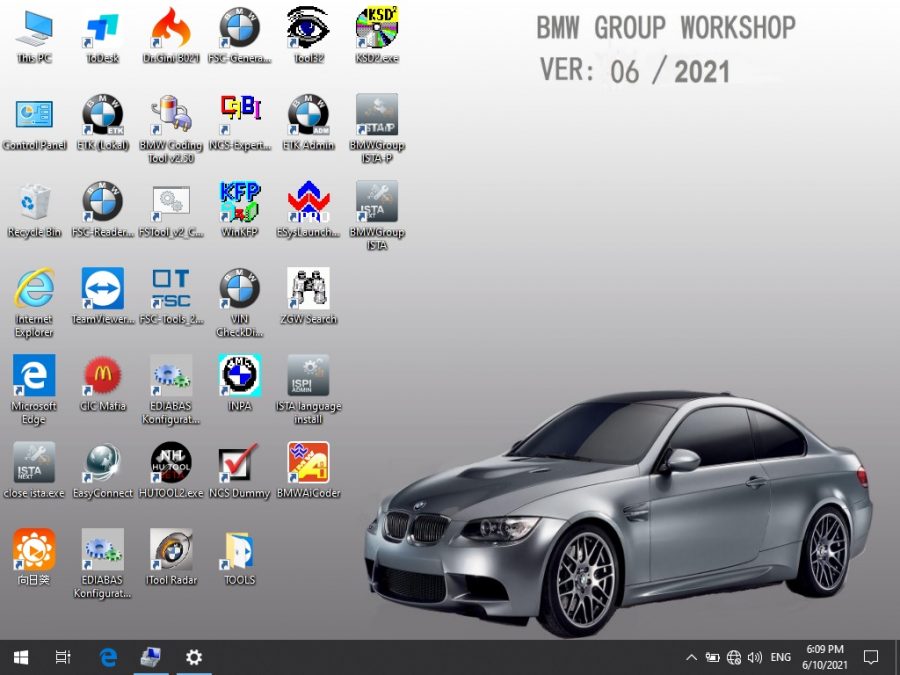
Task: Open KSD2.exe
Action: coord(376,28)
